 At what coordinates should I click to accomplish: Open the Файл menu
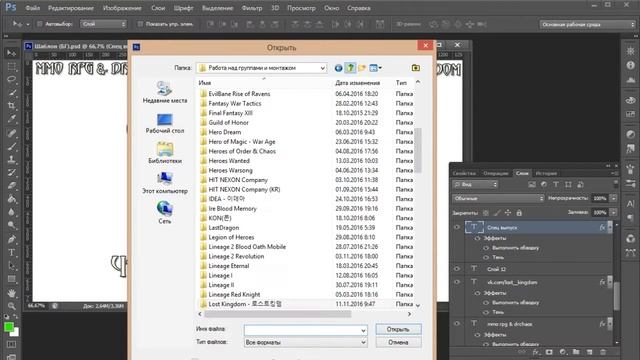tap(32, 8)
